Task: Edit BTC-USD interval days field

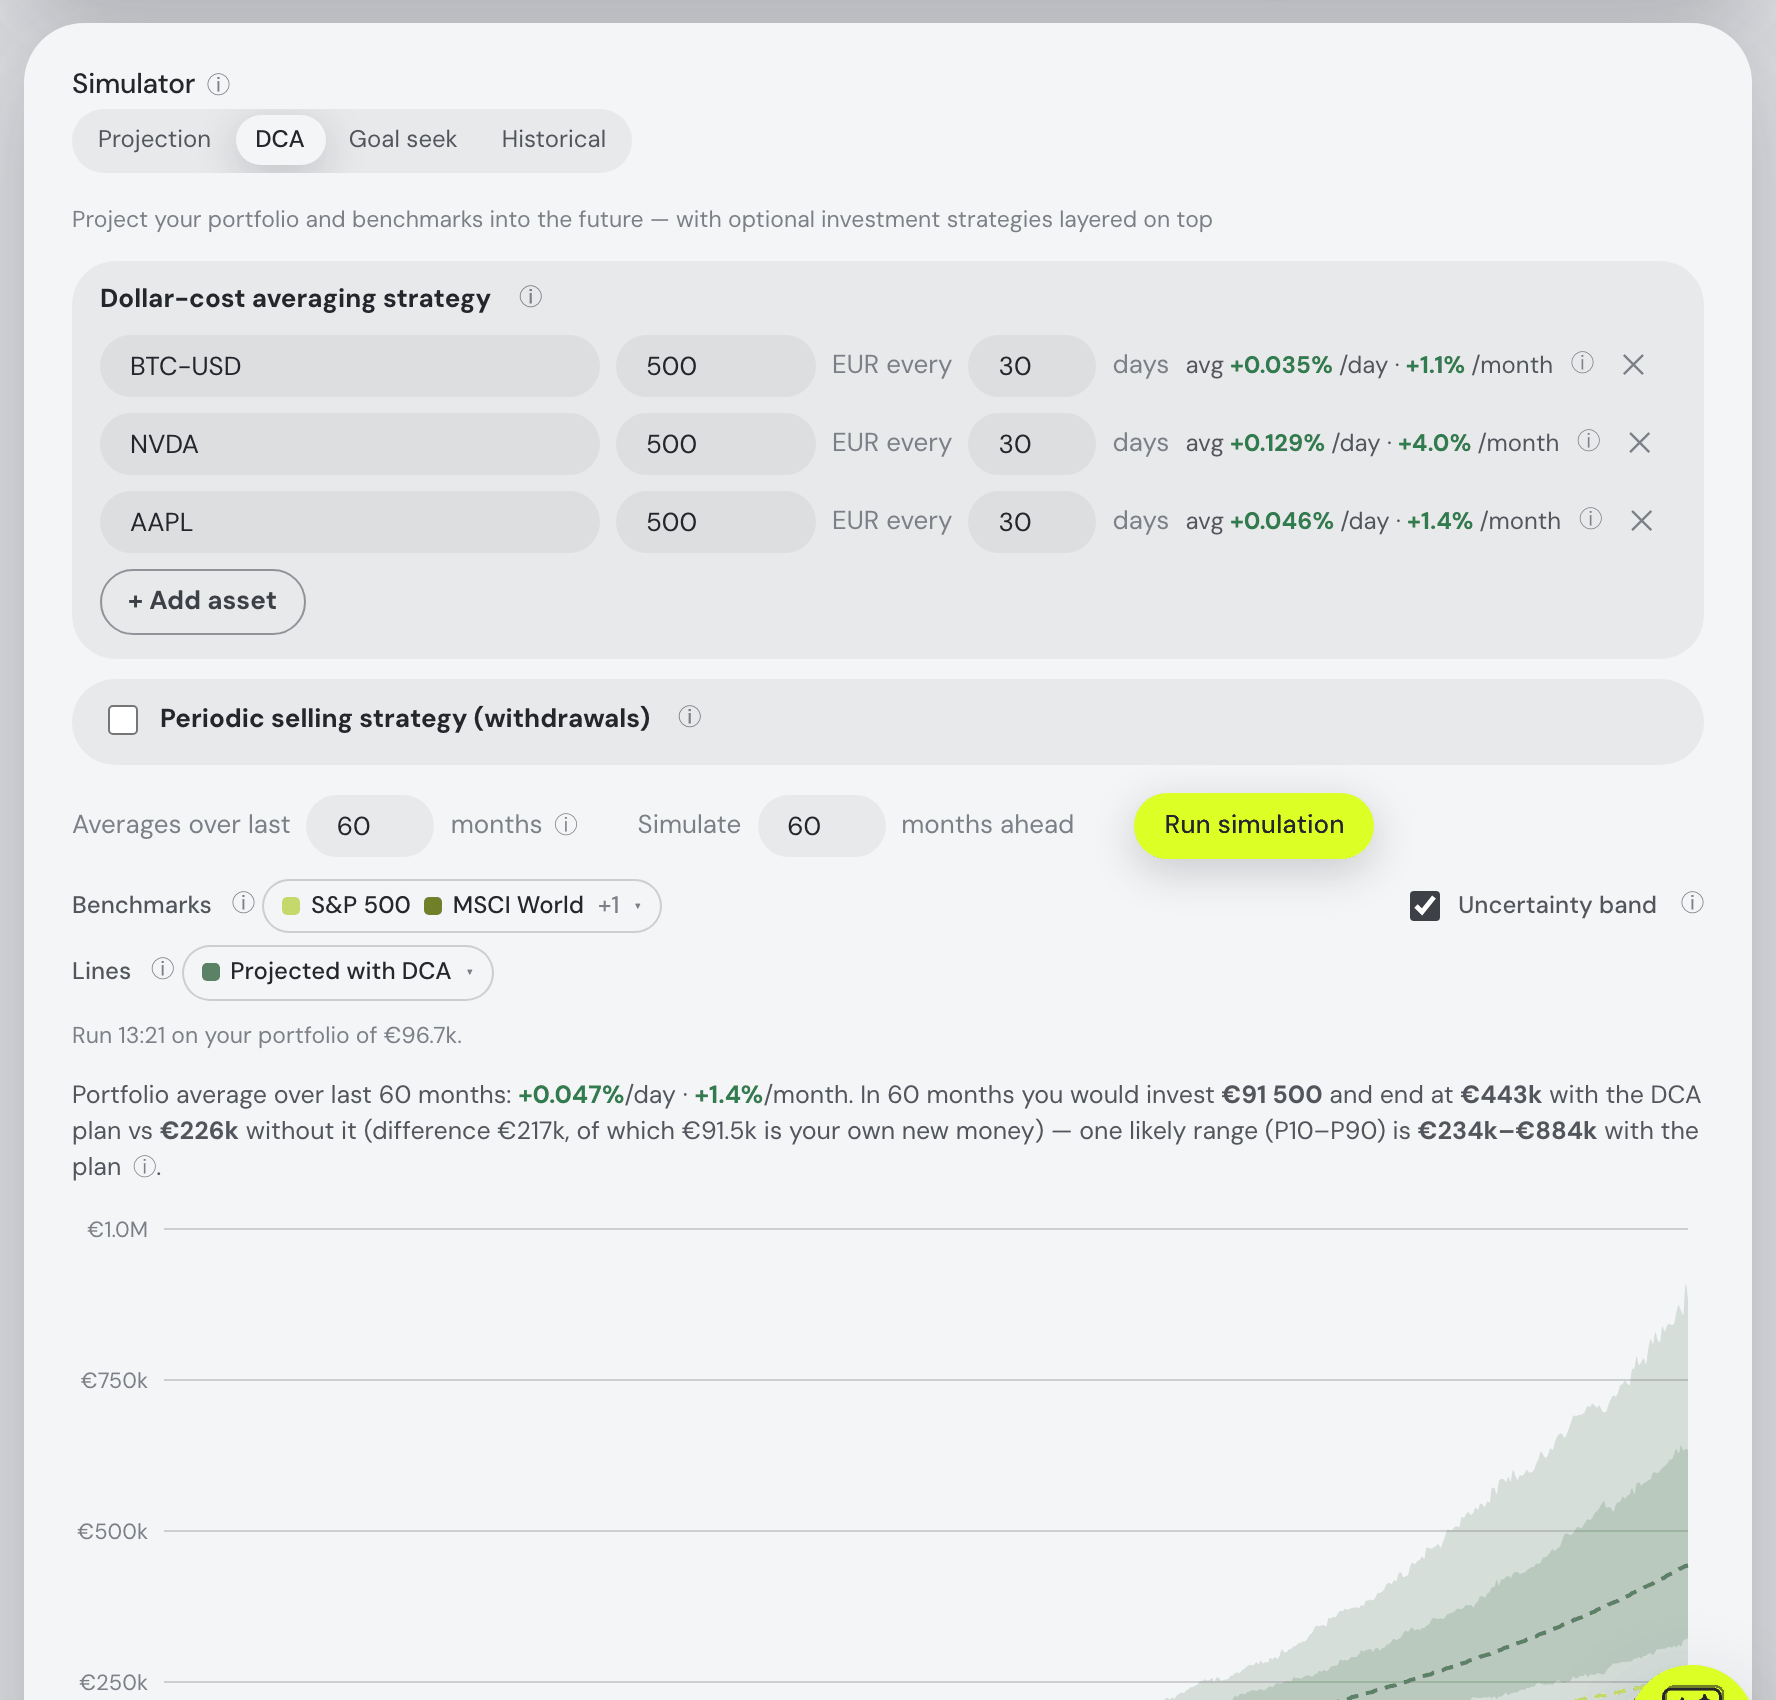Action: click(1032, 366)
